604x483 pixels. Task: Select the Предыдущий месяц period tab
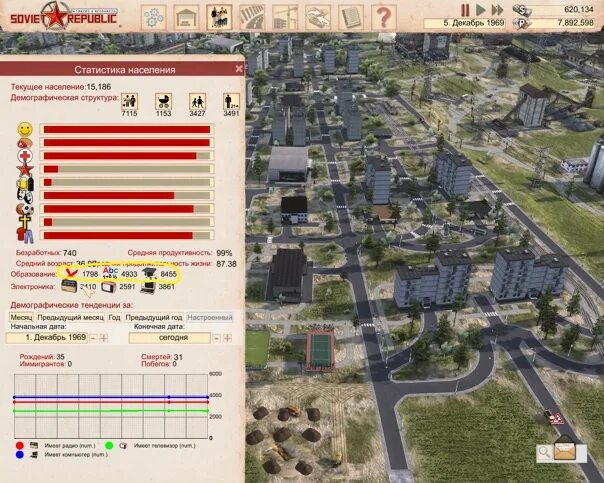[70, 317]
